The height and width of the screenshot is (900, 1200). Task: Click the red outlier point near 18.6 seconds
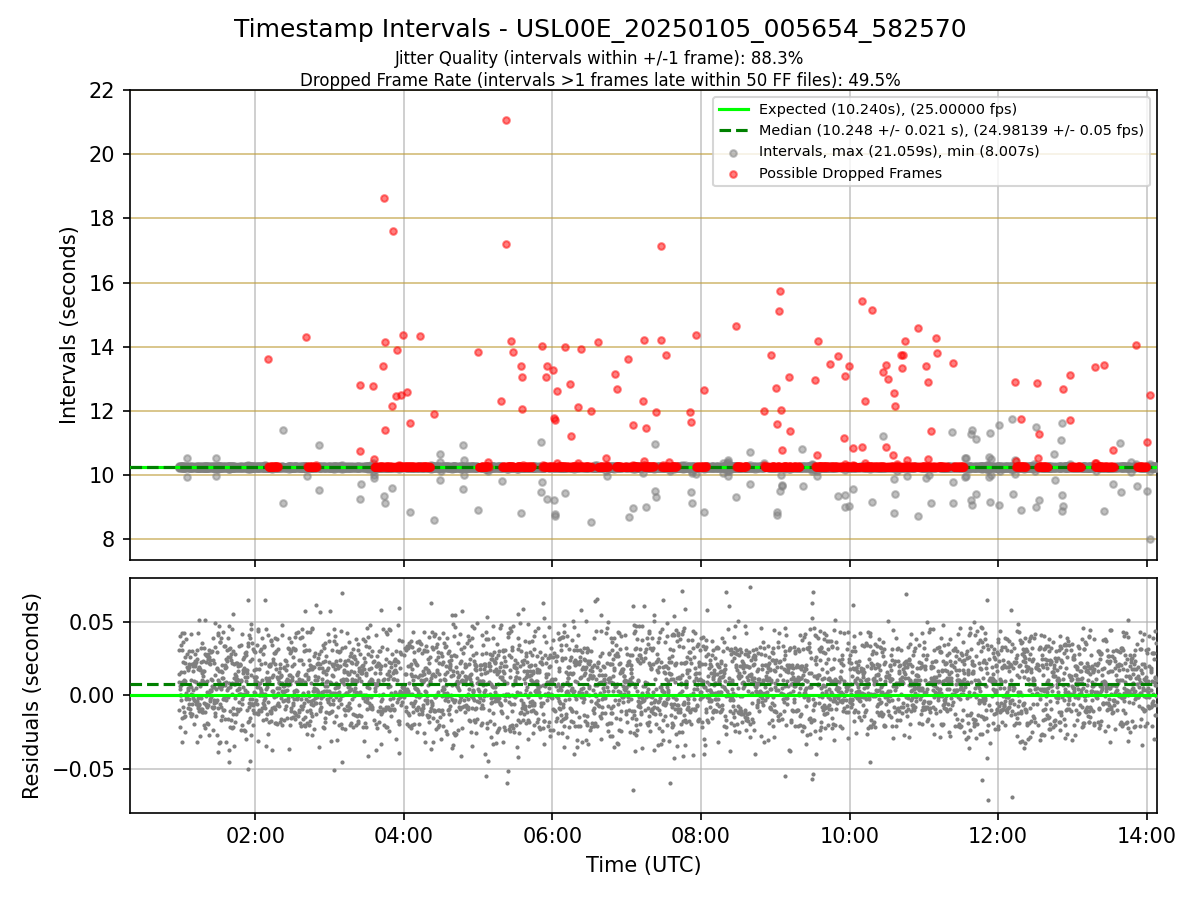pyautogui.click(x=384, y=198)
